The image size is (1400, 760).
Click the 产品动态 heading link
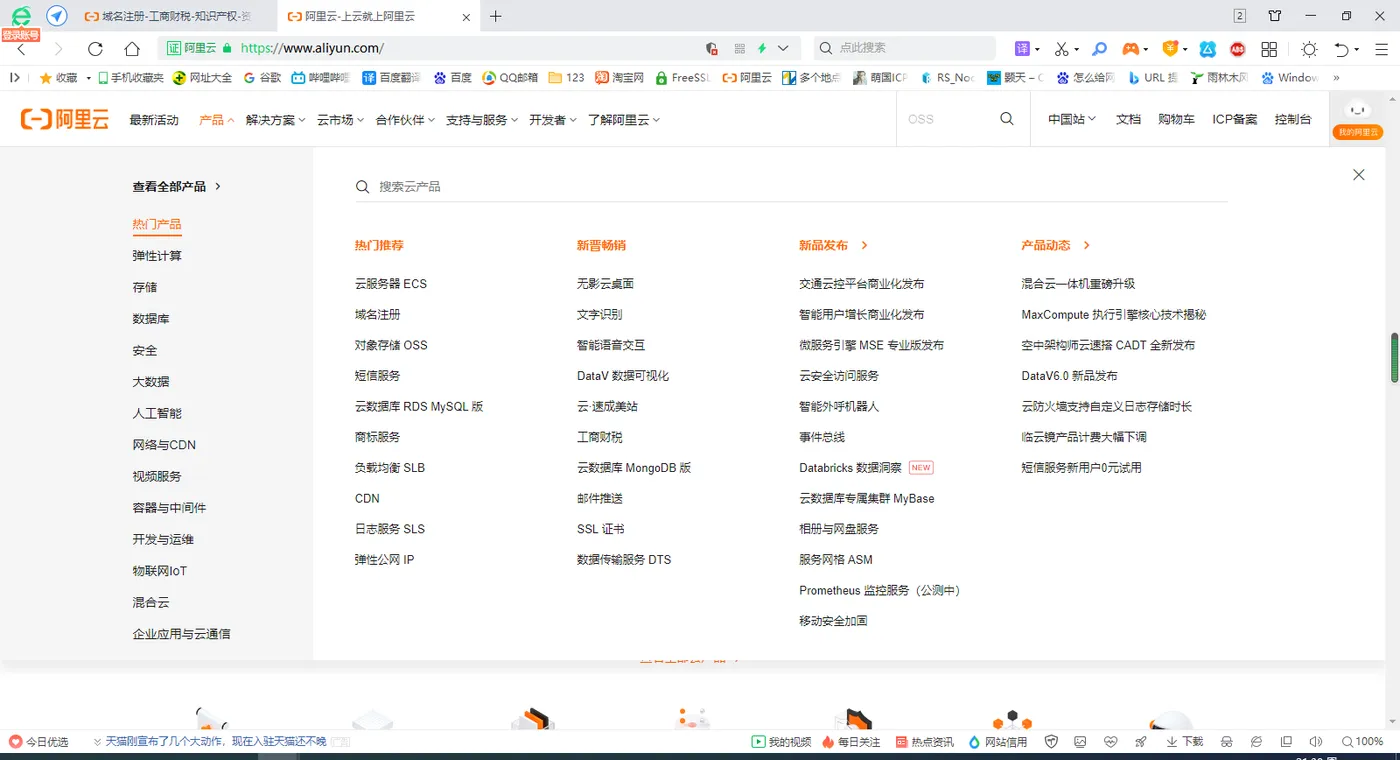(x=1055, y=245)
